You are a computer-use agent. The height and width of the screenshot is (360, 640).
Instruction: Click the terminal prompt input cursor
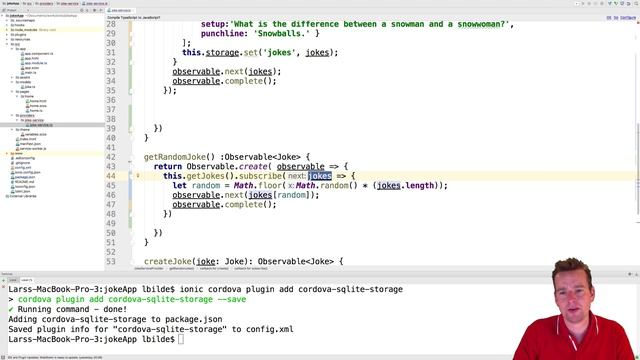tap(181, 339)
